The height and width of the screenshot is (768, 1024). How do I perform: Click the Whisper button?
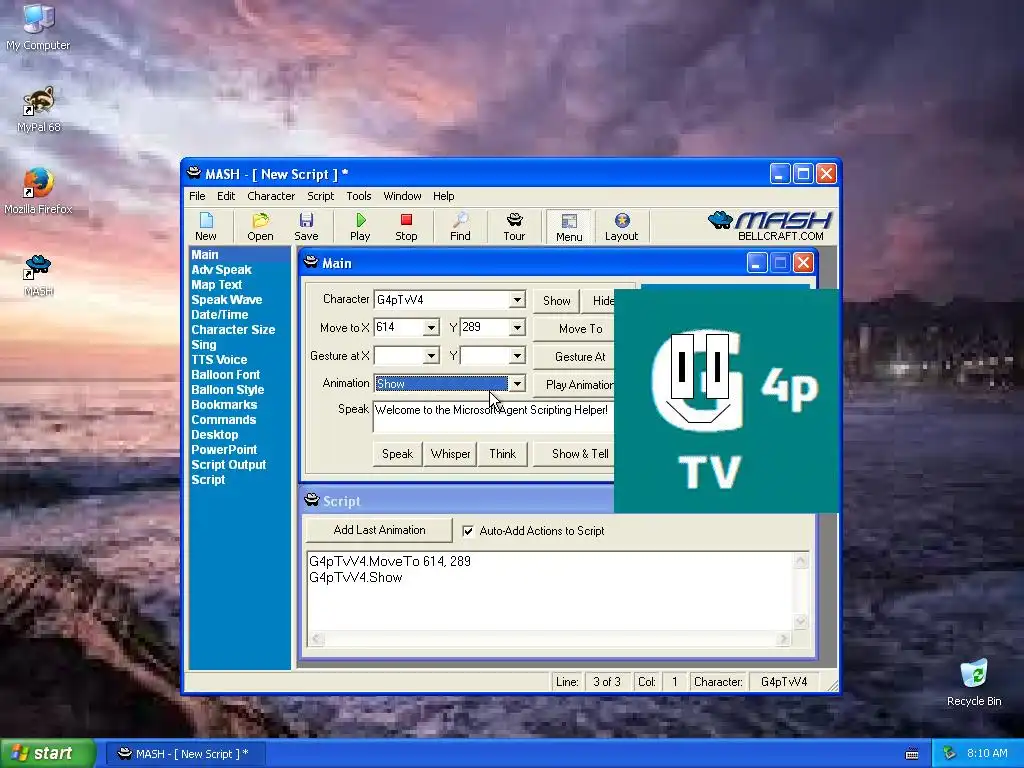[450, 454]
